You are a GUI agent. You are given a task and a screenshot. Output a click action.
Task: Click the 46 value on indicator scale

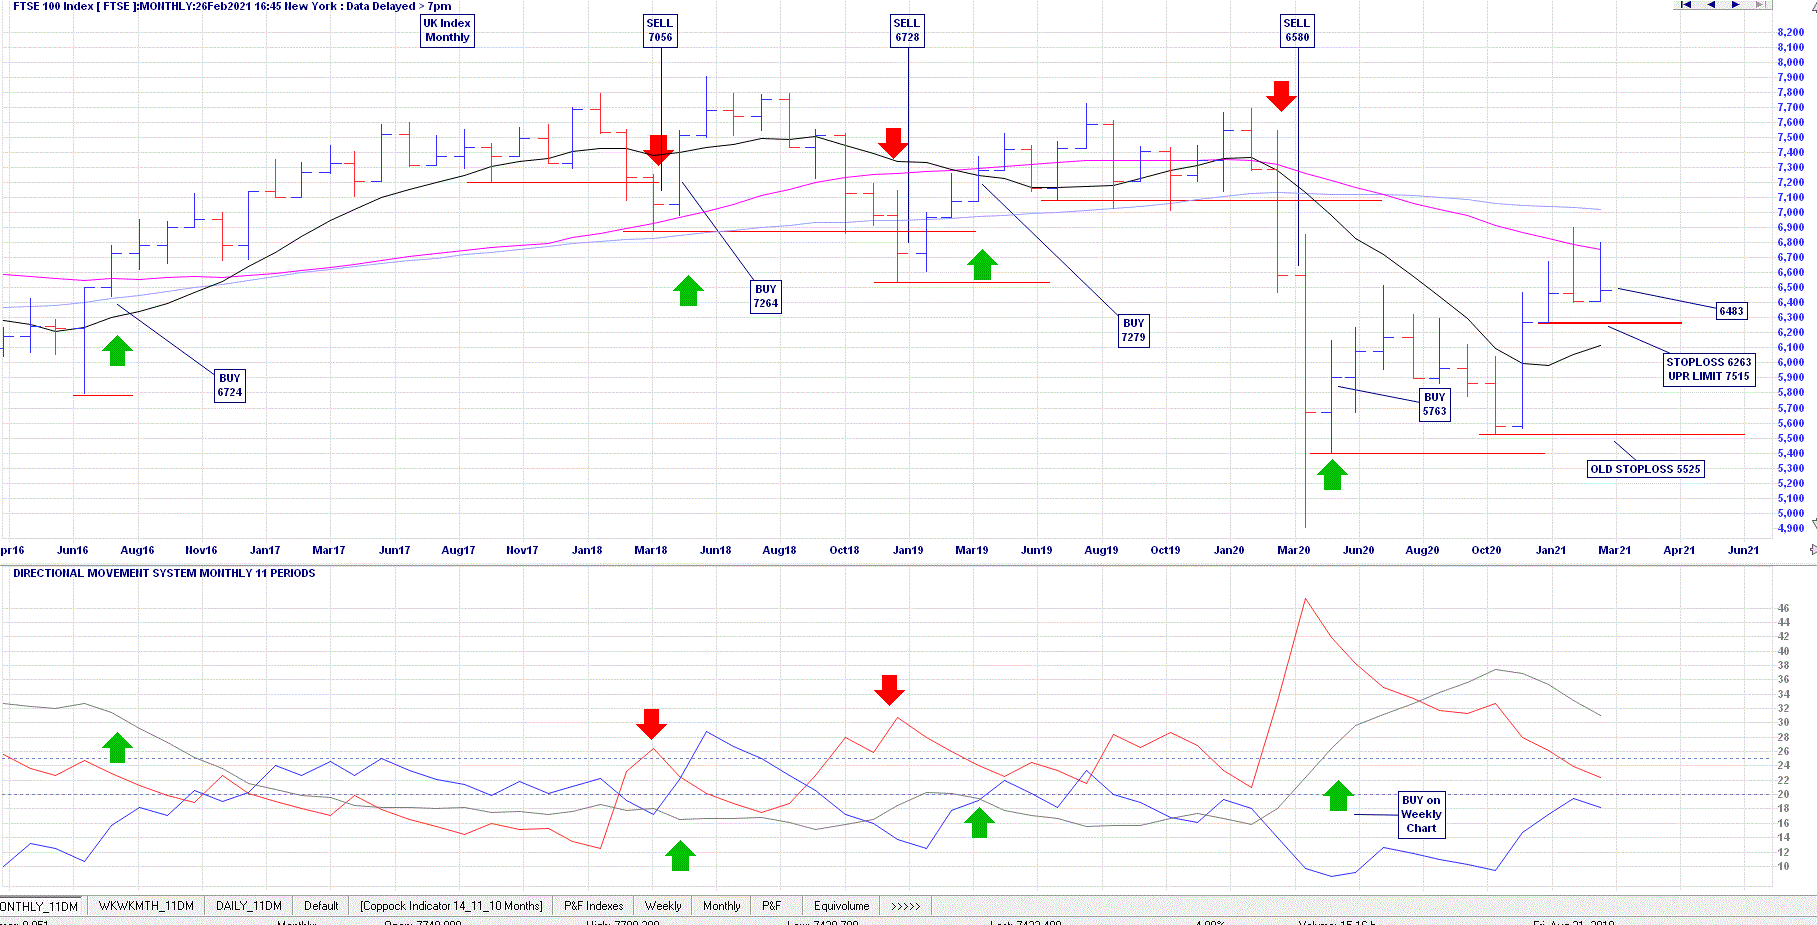(1783, 608)
